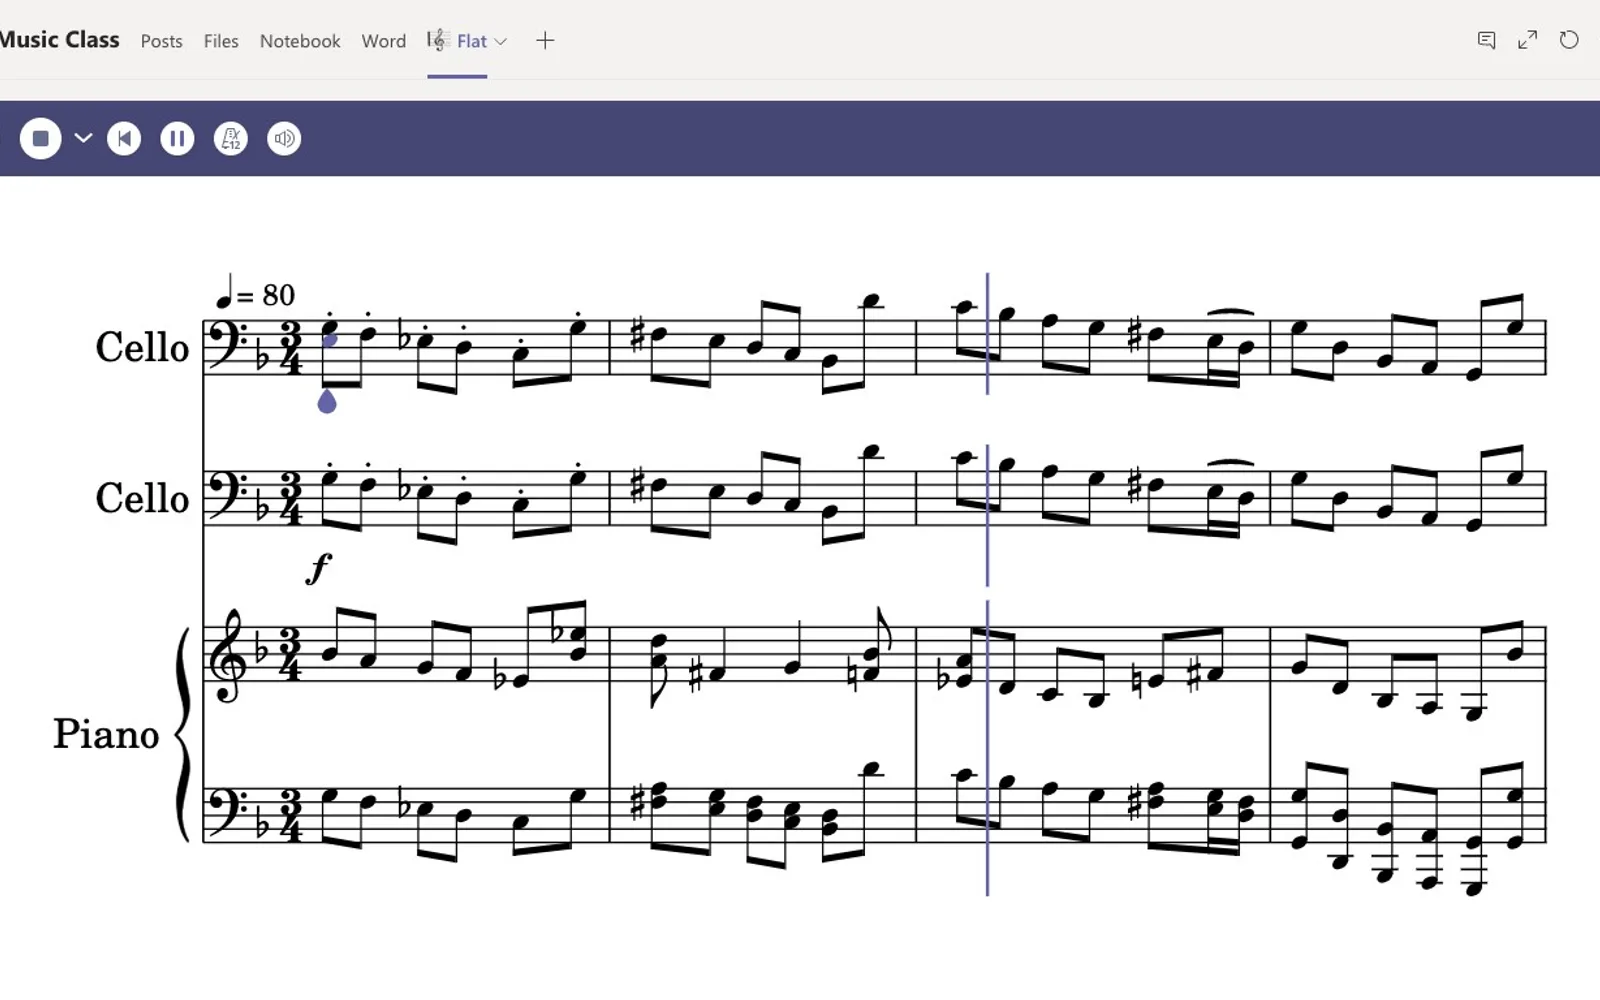This screenshot has height=1000, width=1600.
Task: Open the tab conversation icon
Action: 1487,40
